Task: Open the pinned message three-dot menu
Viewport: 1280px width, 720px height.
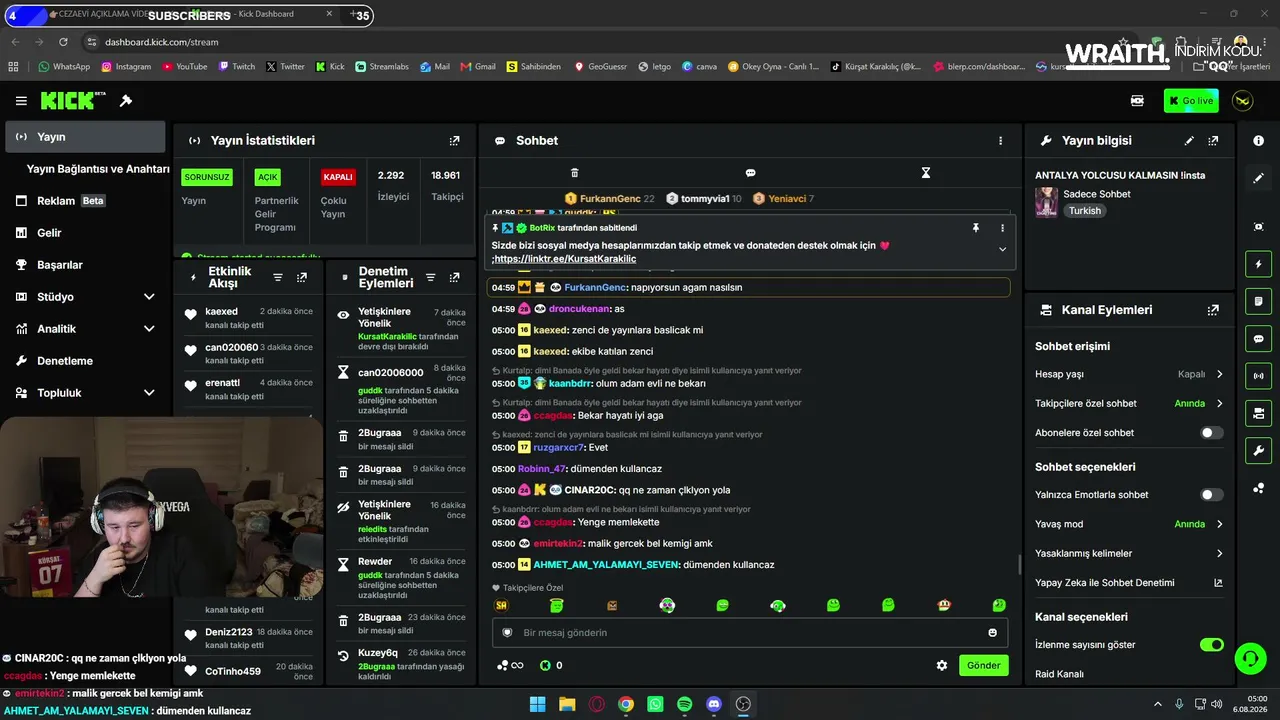Action: [x=1002, y=228]
